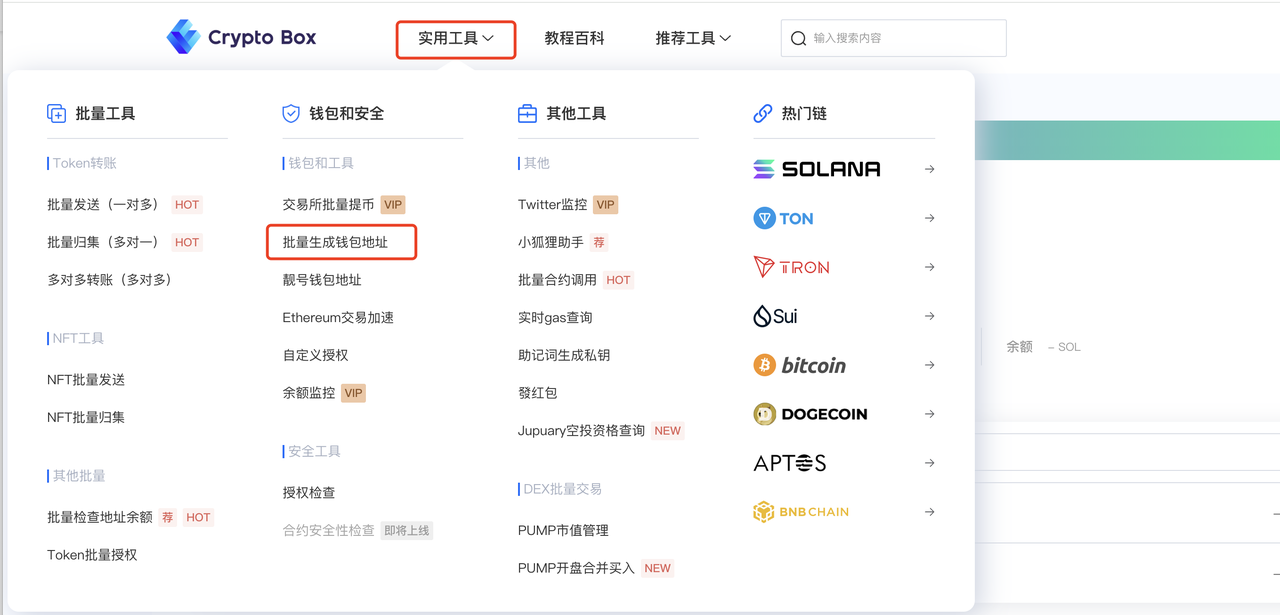
Task: Click the TRON chain logo
Action: click(791, 267)
